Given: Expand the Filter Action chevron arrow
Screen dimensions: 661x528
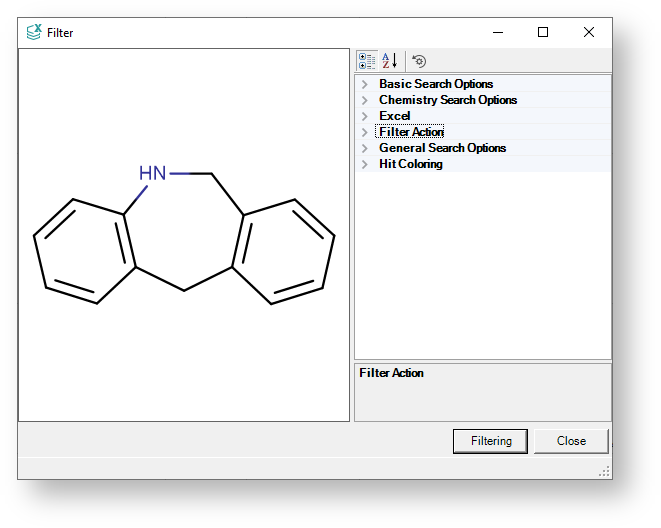Looking at the screenshot, I should [x=365, y=132].
